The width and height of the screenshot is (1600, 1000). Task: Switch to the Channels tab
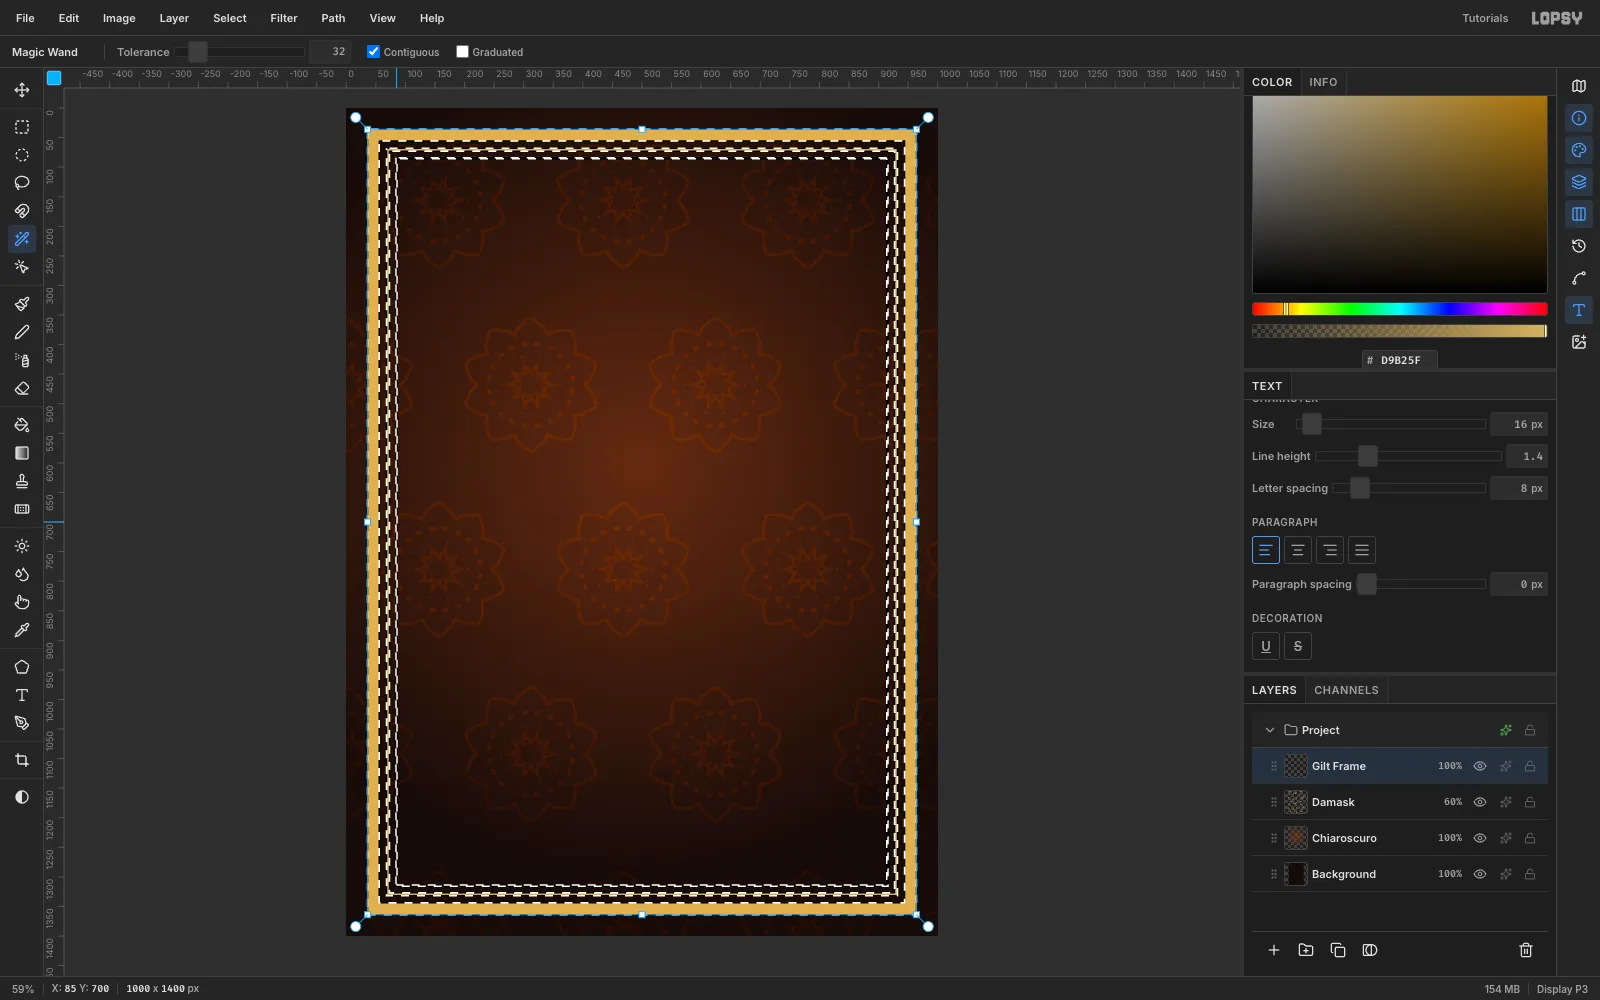click(1346, 690)
